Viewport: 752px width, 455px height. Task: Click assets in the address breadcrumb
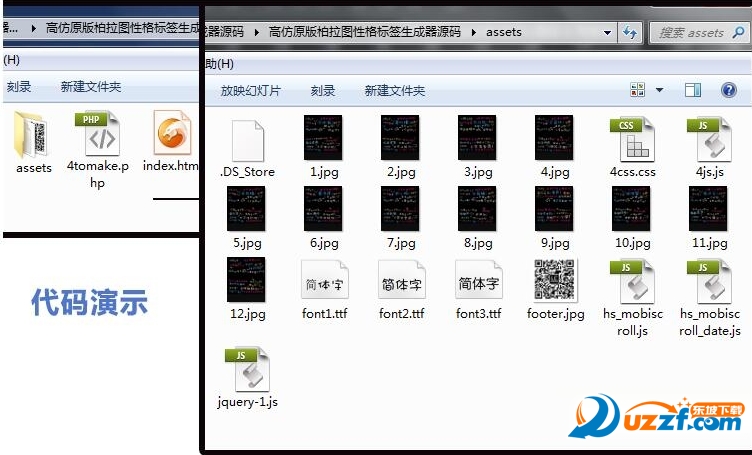[503, 32]
